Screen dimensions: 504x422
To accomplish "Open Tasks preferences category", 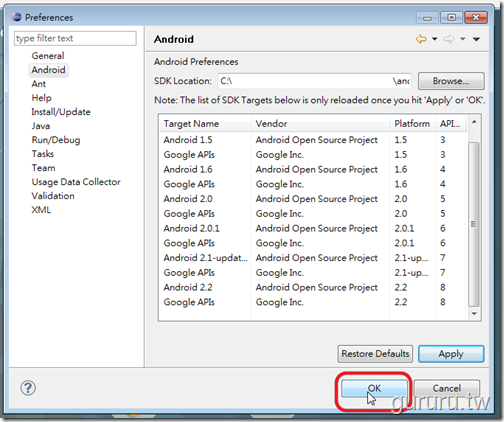I will click(43, 154).
